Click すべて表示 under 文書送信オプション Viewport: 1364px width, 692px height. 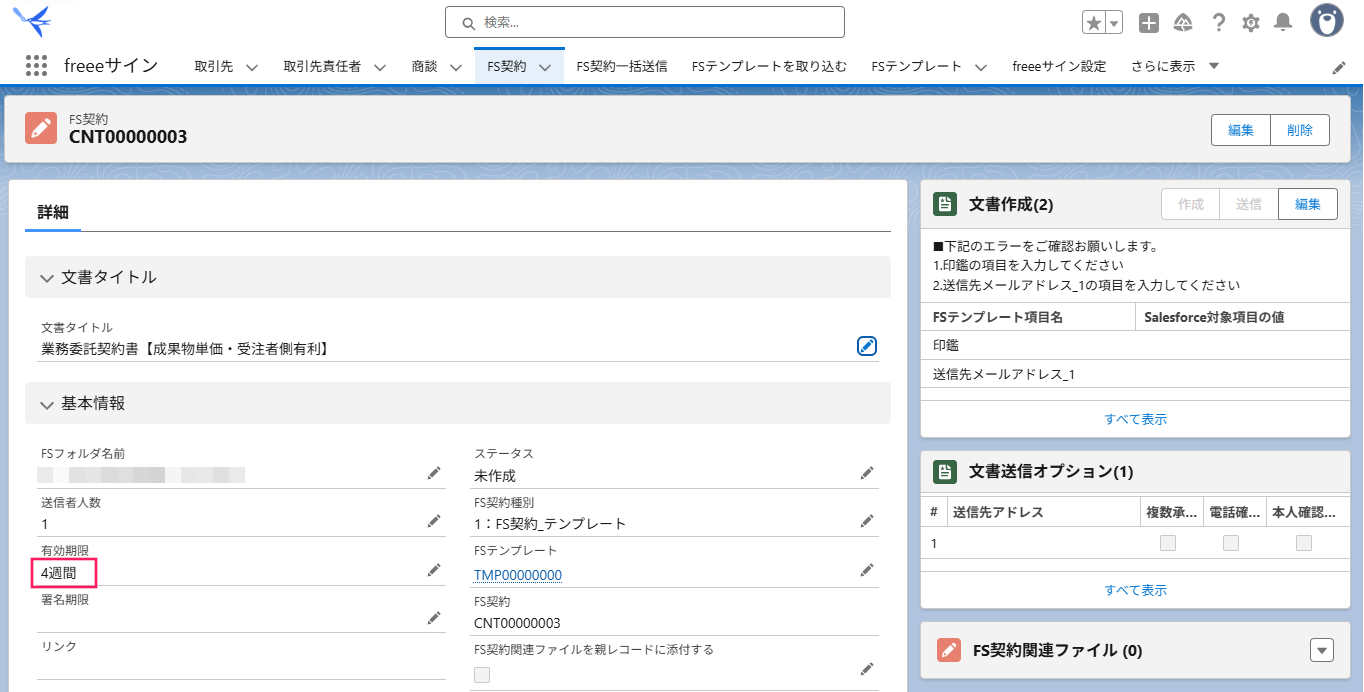pos(1135,590)
